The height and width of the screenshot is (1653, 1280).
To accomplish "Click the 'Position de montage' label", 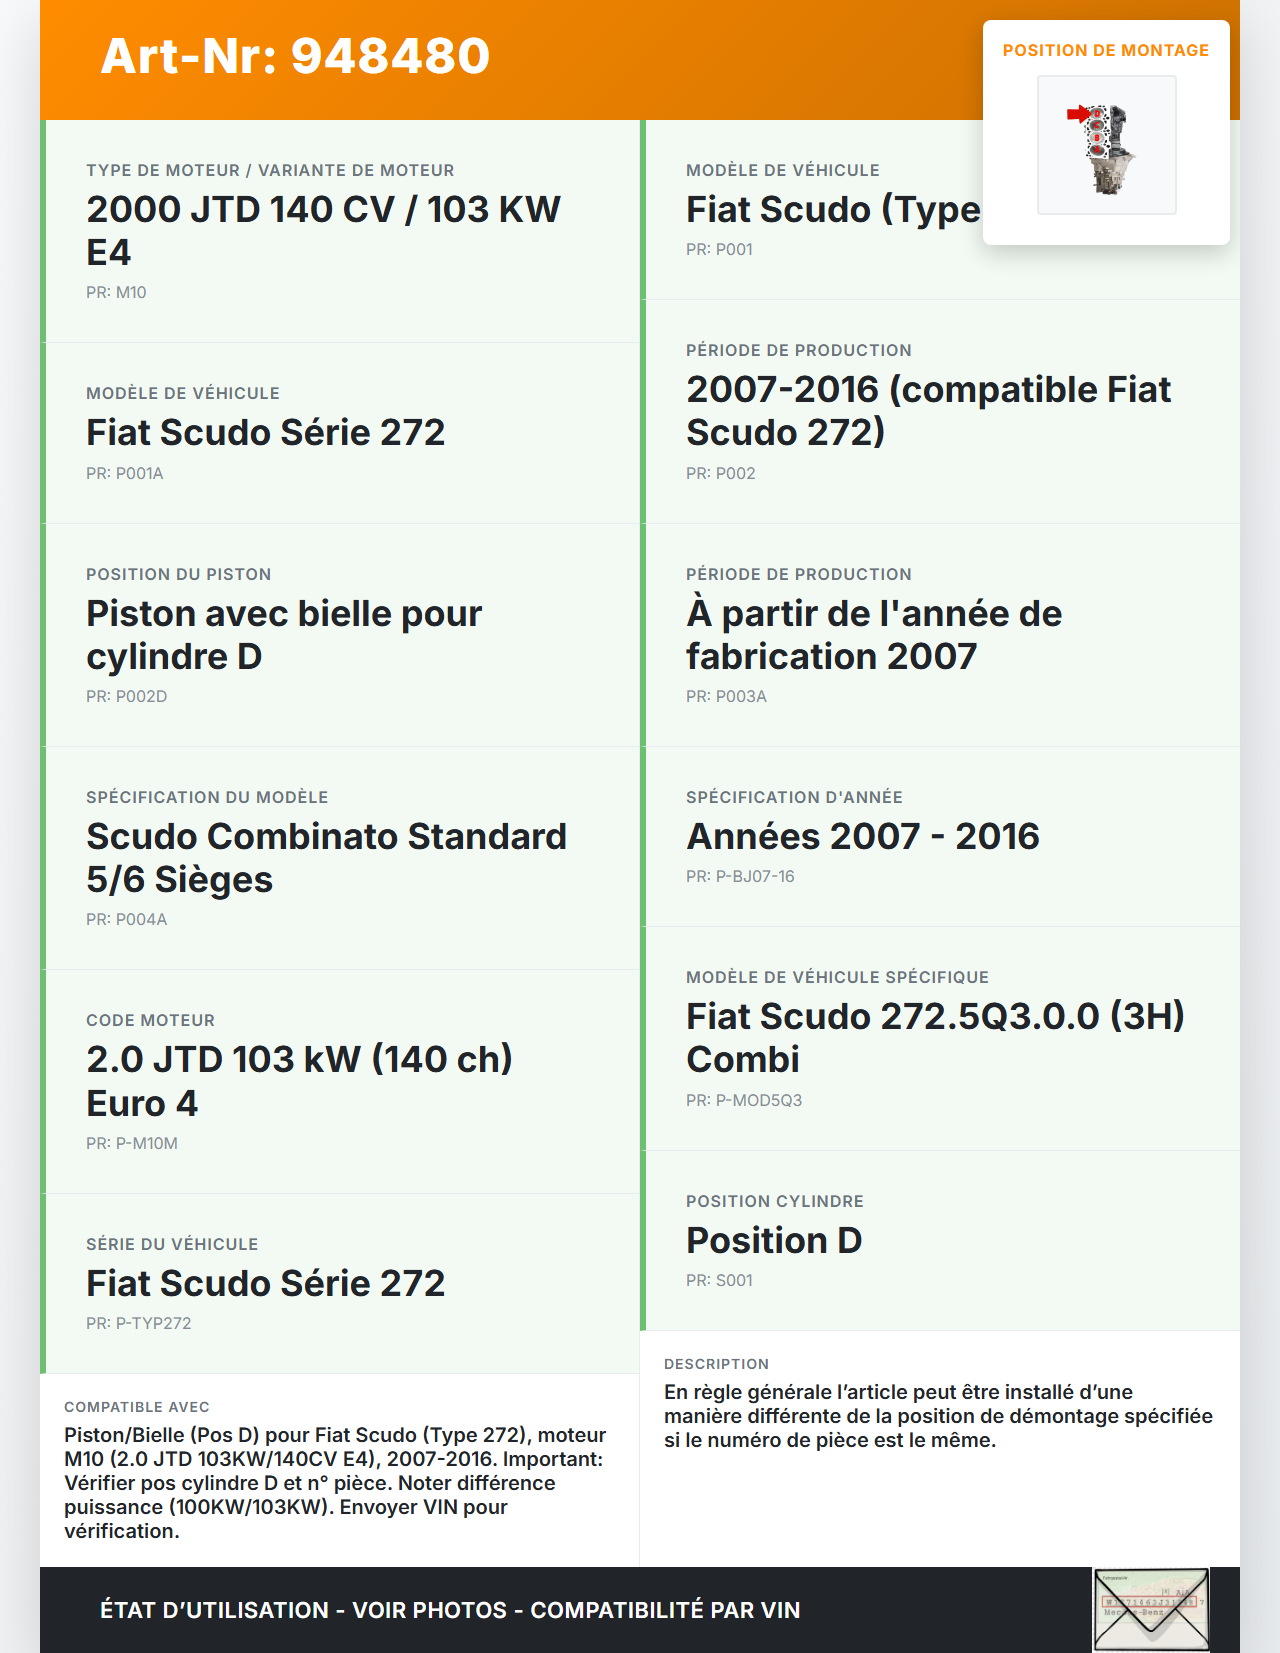I will tap(1105, 51).
